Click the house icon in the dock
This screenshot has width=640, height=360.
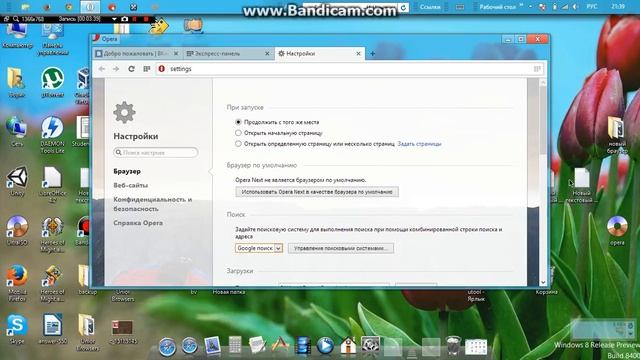348,346
